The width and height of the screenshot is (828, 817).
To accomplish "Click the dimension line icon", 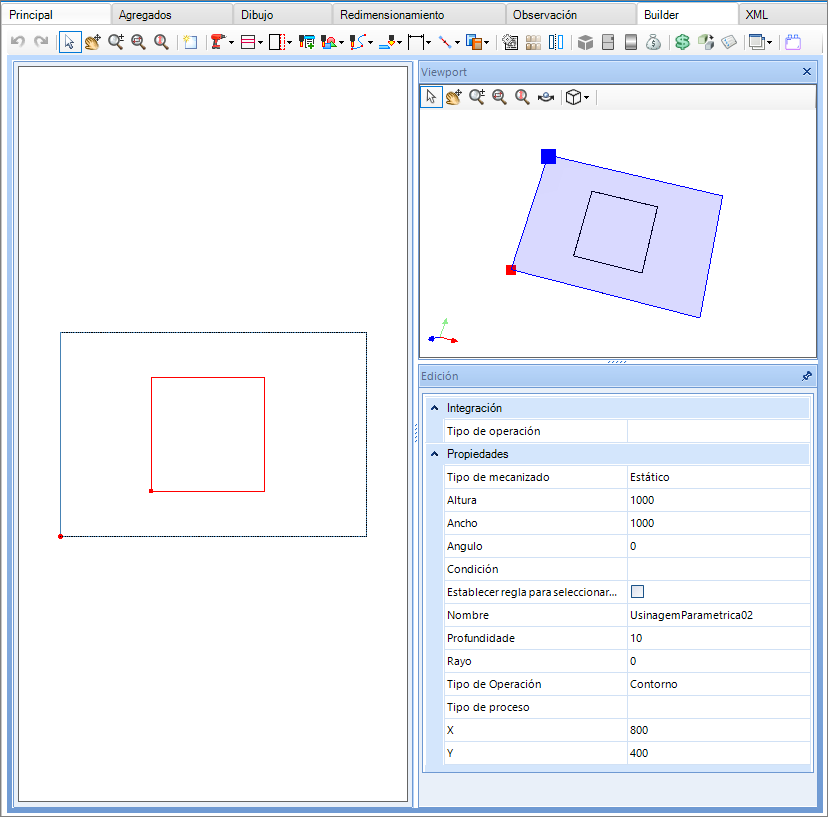I will (416, 42).
